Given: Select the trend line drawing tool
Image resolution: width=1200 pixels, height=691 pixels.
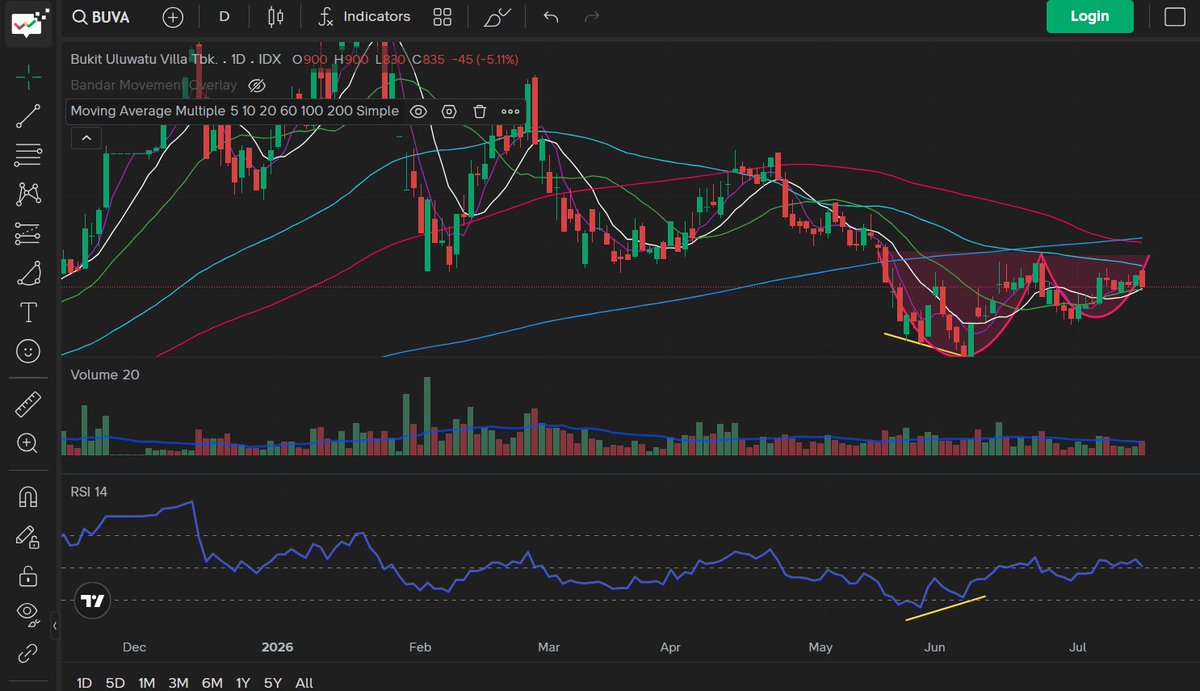Looking at the screenshot, I should point(28,116).
